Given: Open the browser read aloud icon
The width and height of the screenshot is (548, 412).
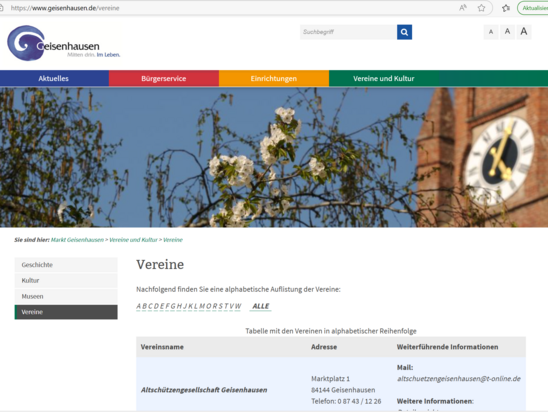Looking at the screenshot, I should click(x=463, y=8).
